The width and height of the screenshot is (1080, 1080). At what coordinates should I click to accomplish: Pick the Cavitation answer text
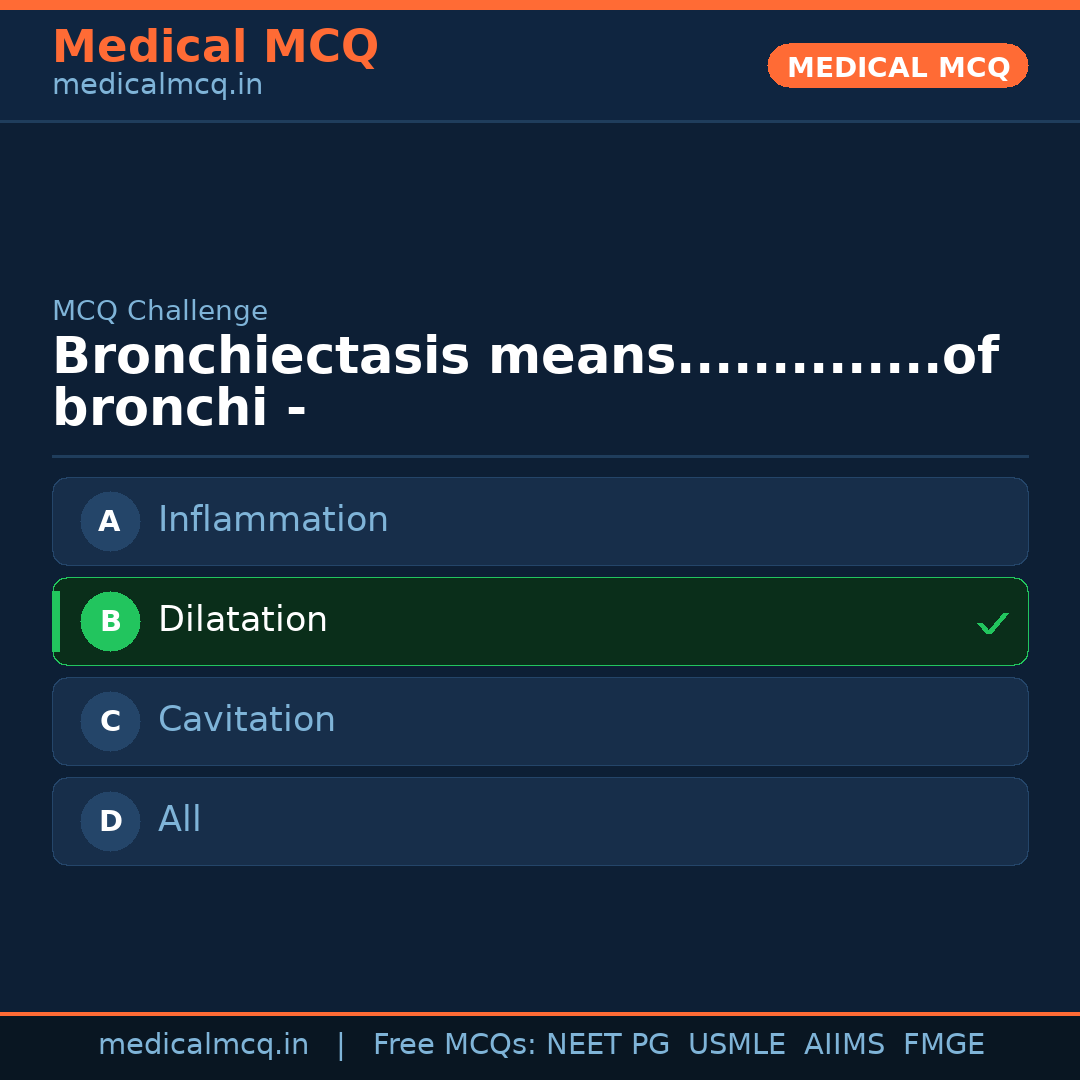click(247, 720)
